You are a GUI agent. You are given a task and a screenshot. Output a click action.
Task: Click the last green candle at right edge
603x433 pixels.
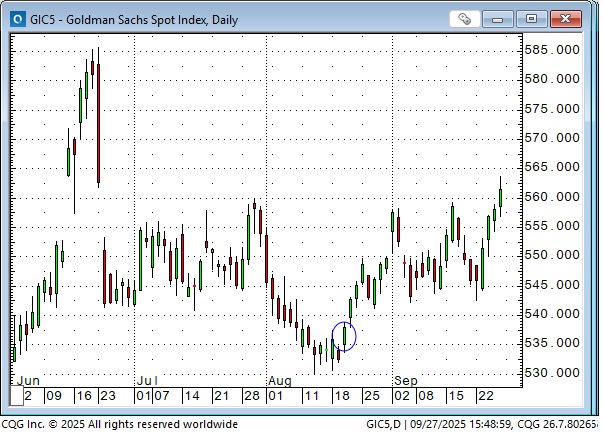click(x=501, y=196)
